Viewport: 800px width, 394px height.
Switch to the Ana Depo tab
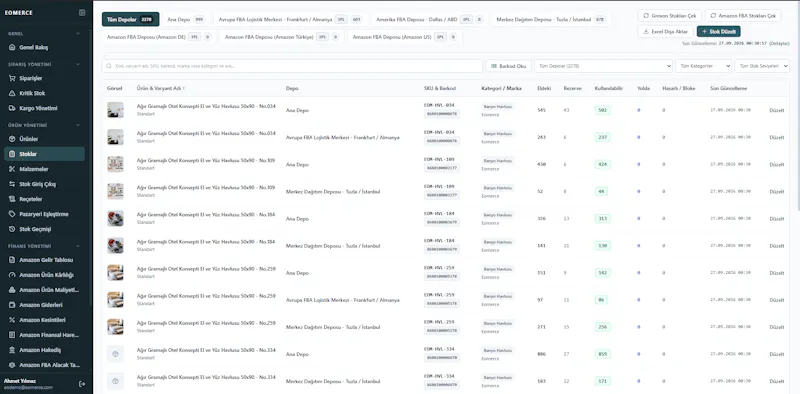186,19
